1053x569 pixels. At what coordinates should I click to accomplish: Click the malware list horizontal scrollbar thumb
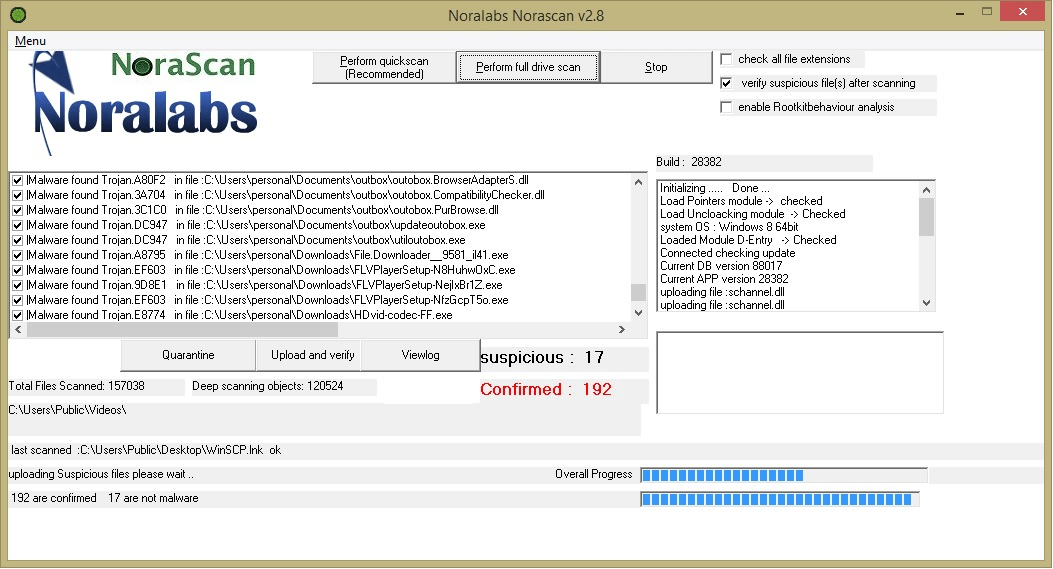click(x=181, y=329)
